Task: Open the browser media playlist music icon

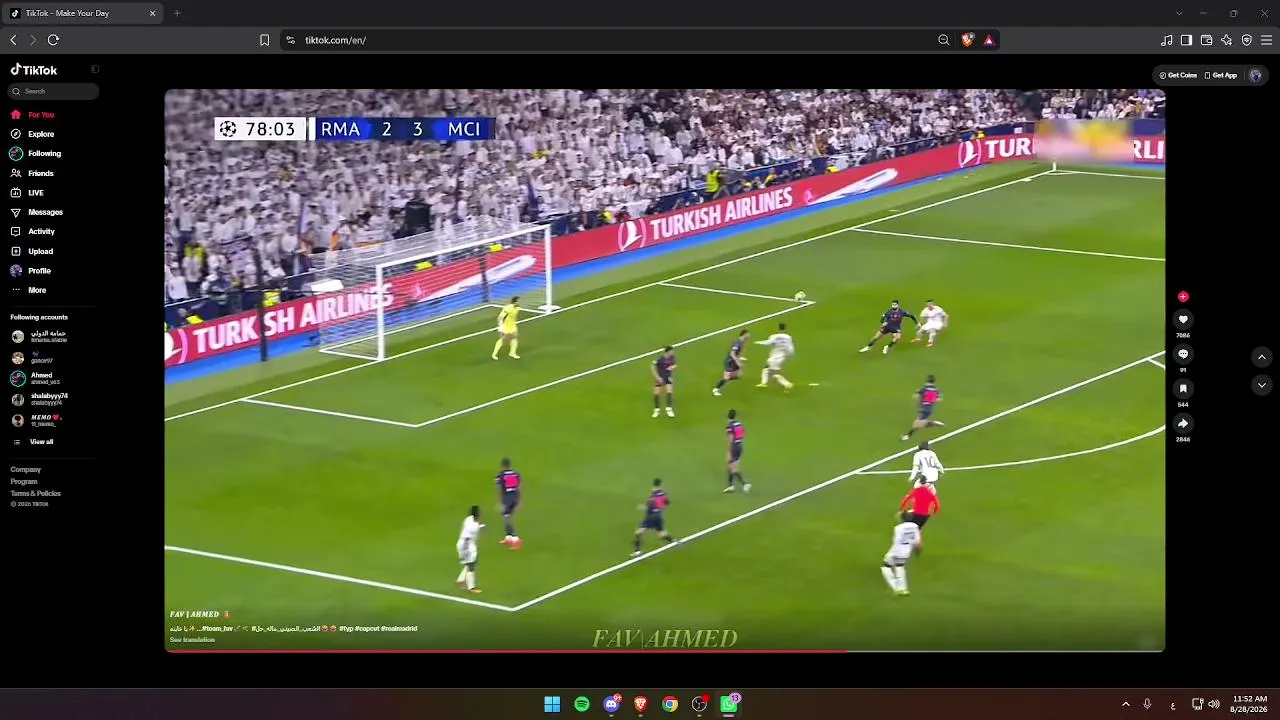Action: (1167, 40)
